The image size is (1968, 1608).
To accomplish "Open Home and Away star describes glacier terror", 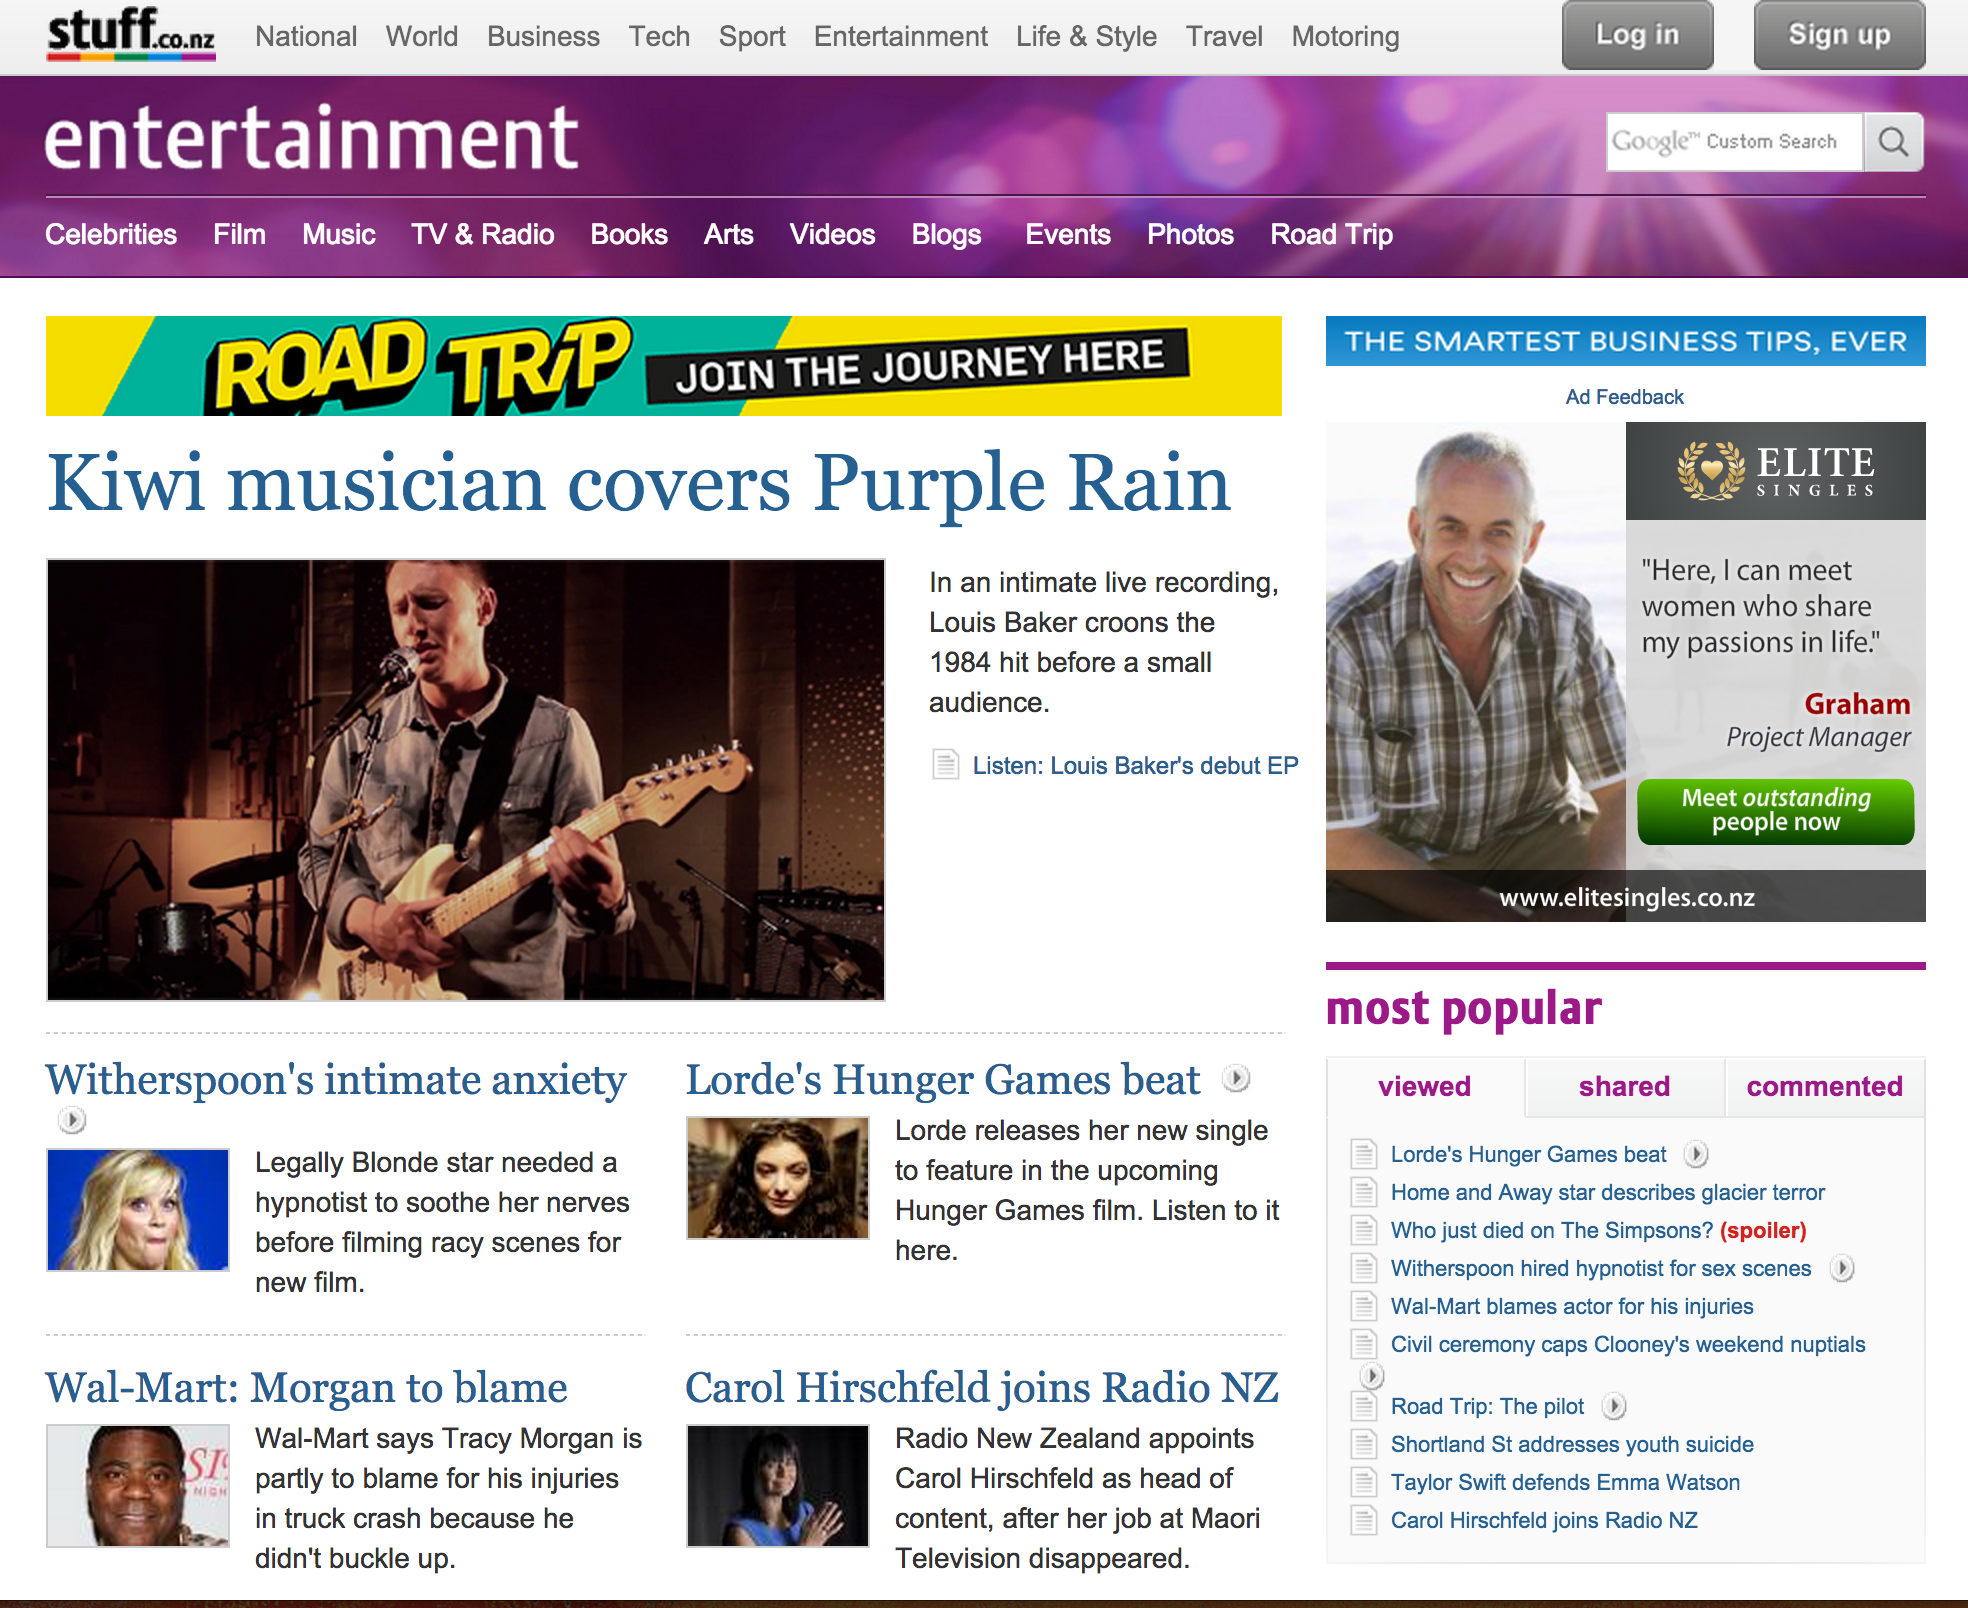I will tap(1608, 1192).
